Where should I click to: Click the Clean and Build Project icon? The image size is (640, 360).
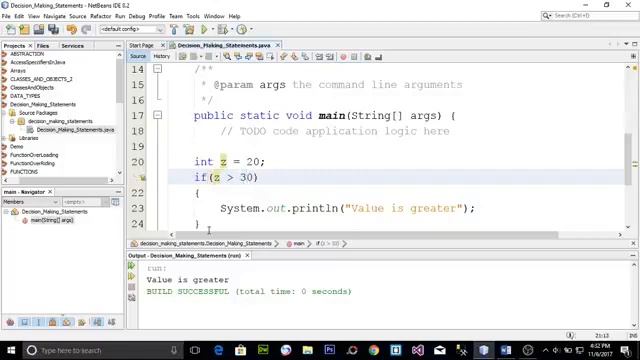189,29
